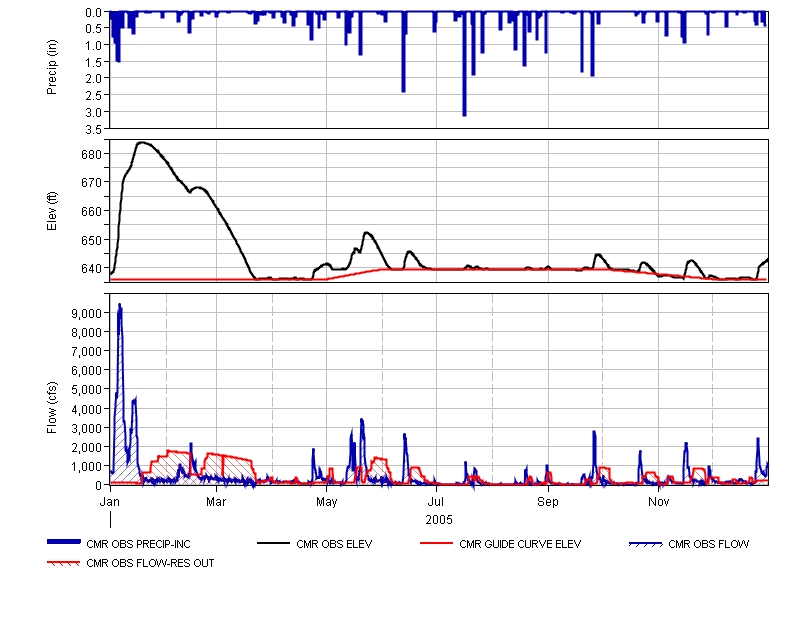Click the 3.5 precipitation tick label
Screen dimensions: 800x627
tap(93, 129)
